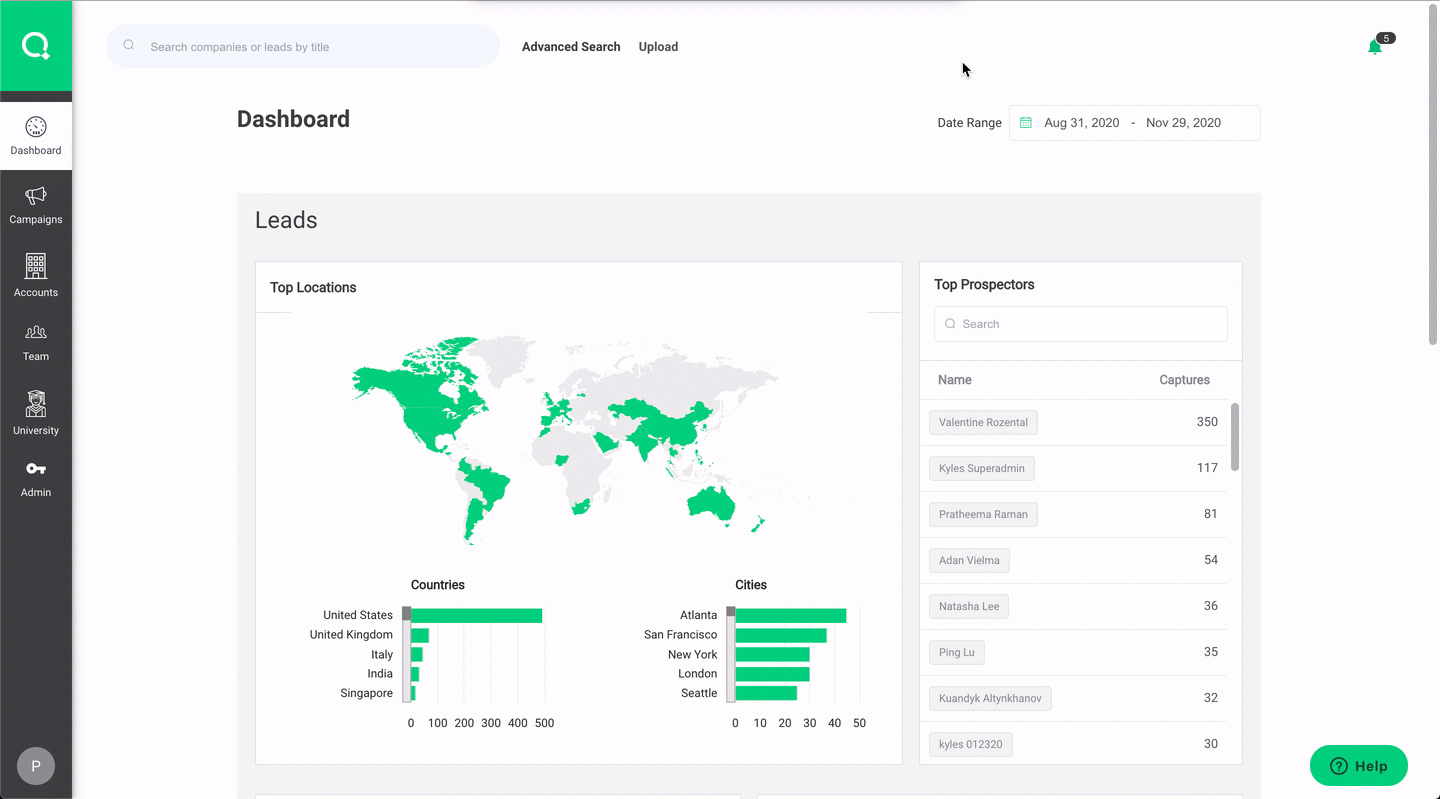Open the Nov 29, 2020 end date picker

[x=1183, y=123]
